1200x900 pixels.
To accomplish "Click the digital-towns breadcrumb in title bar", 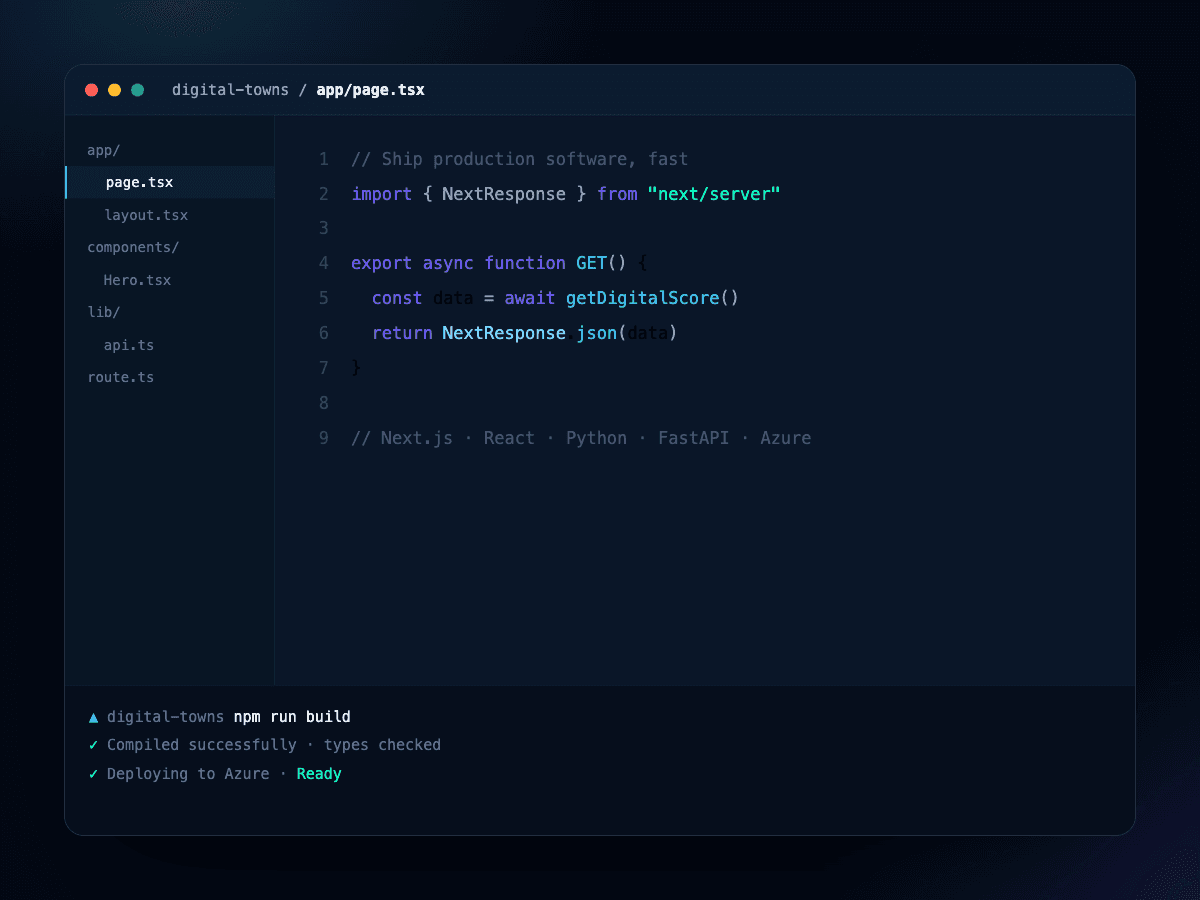I will click(x=230, y=90).
